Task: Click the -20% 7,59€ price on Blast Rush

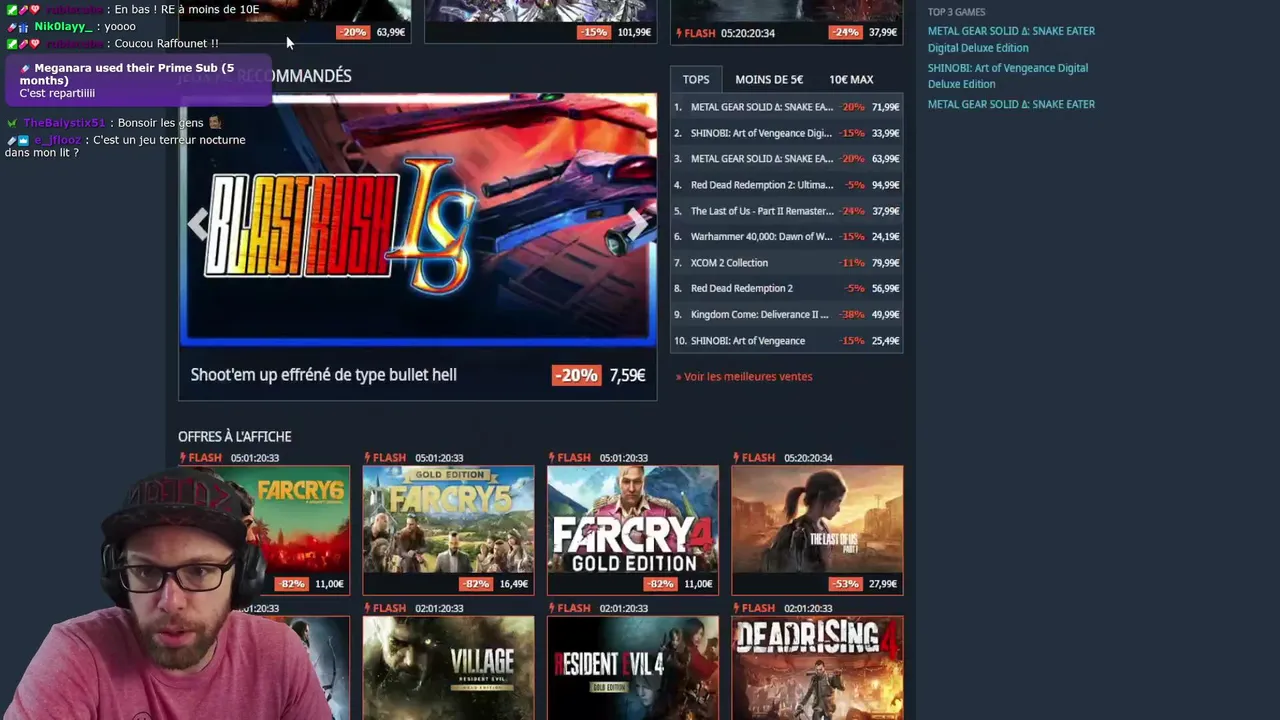Action: click(599, 375)
